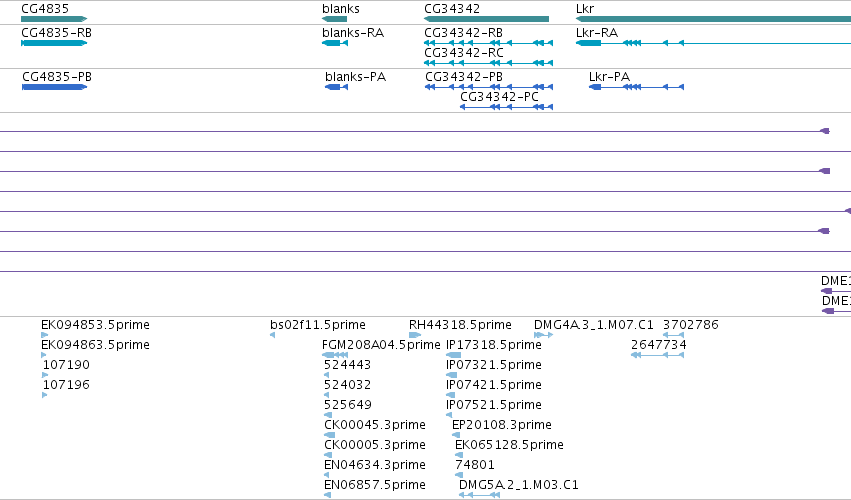
Task: Select feature 525649
Action: pos(348,405)
